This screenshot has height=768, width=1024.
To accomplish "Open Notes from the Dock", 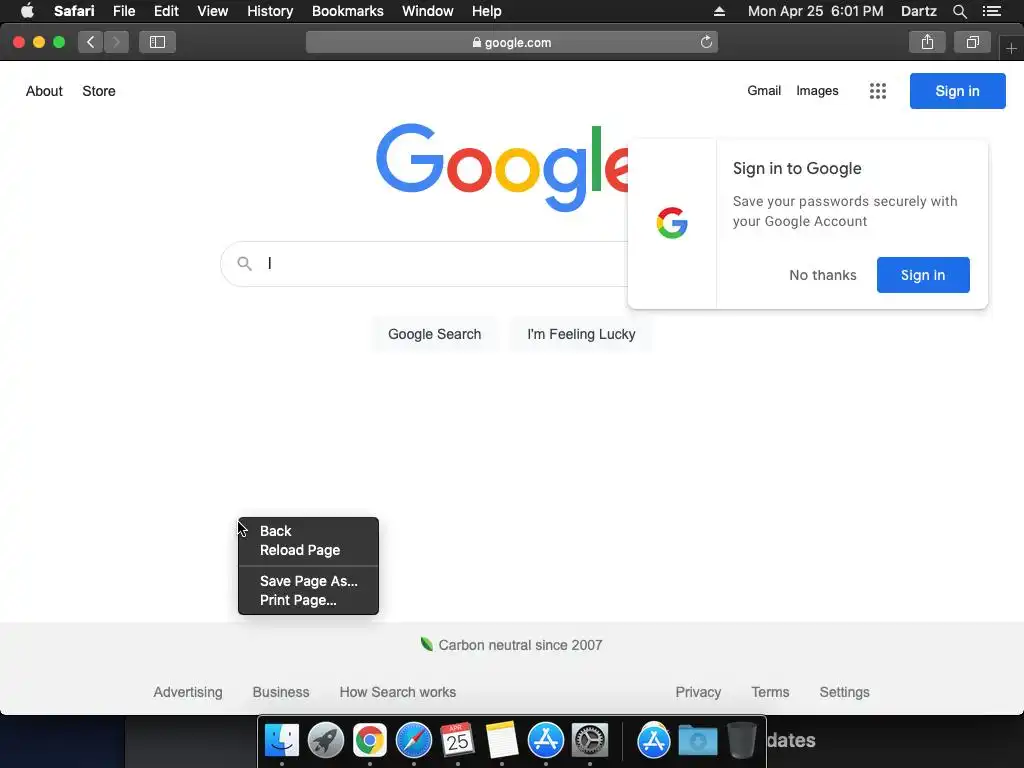I will click(x=502, y=740).
